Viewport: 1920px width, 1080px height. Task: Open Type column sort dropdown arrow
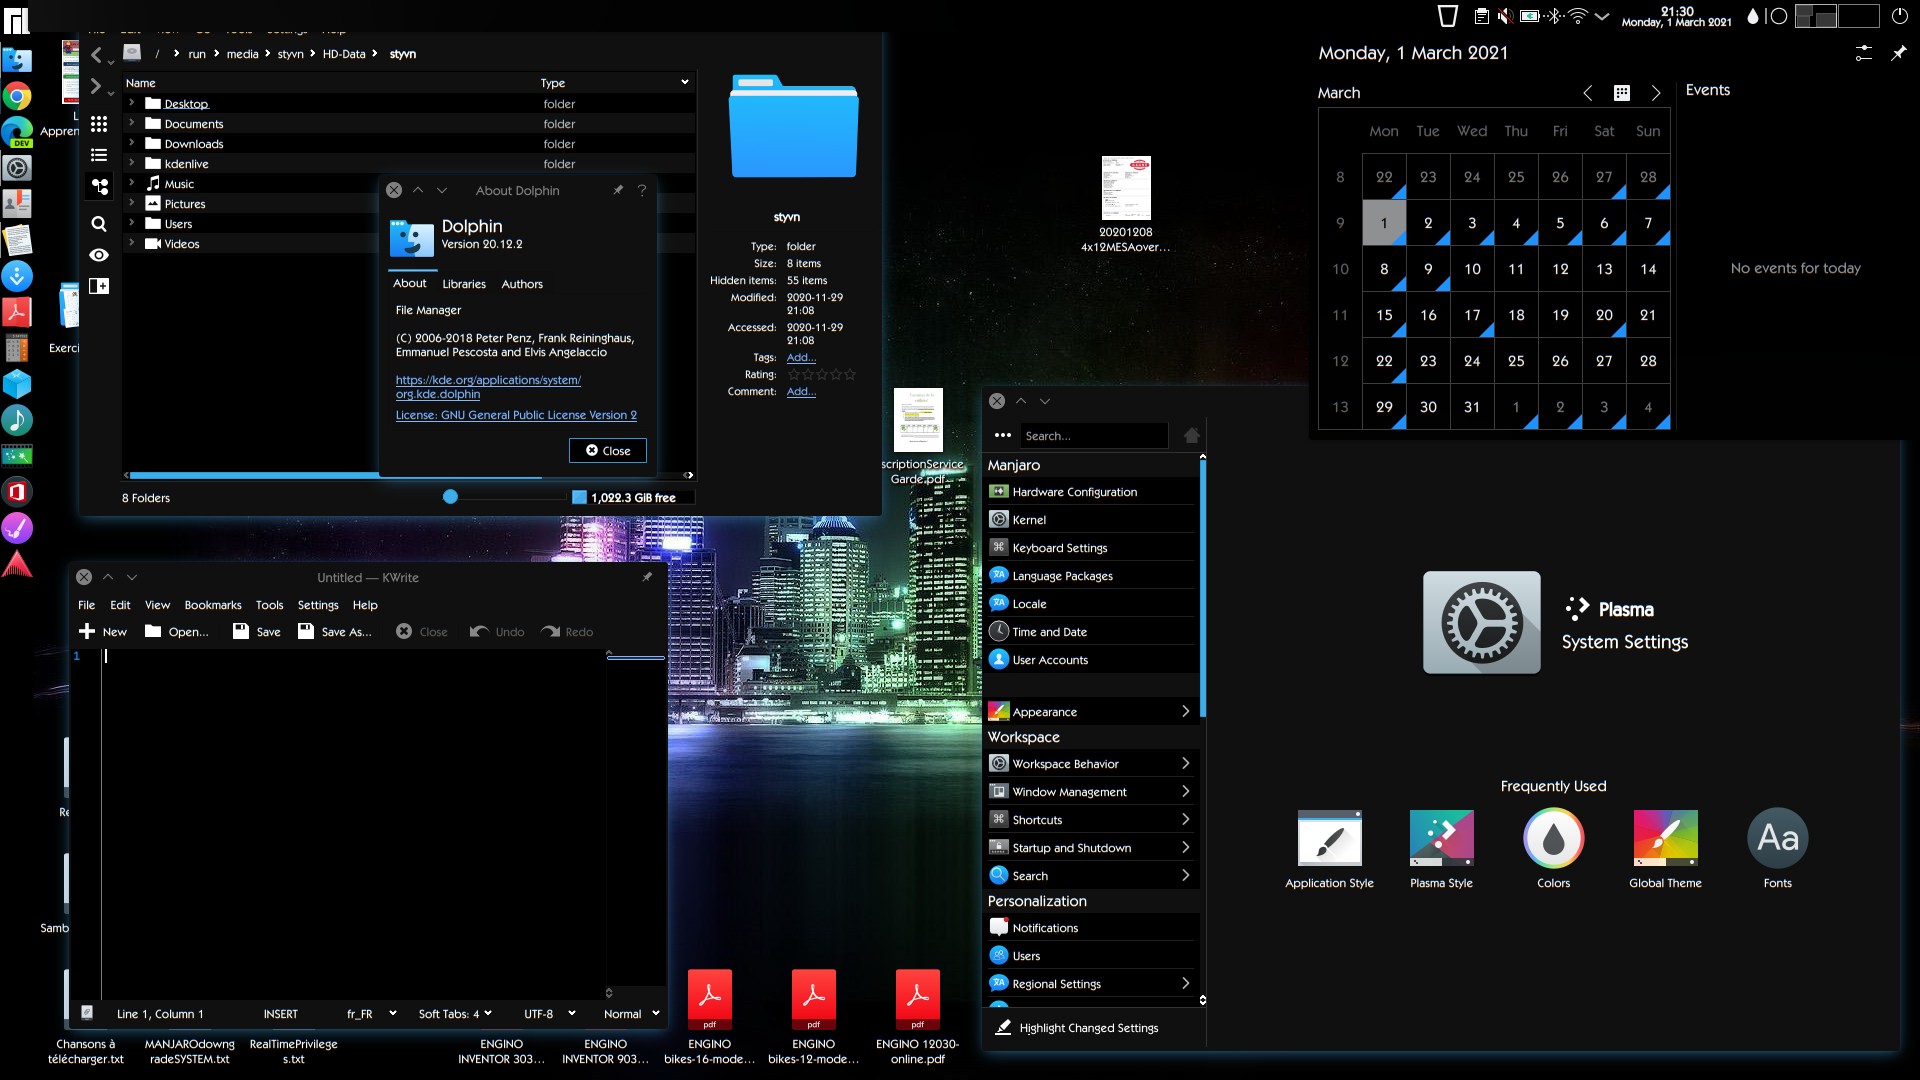pyautogui.click(x=685, y=82)
